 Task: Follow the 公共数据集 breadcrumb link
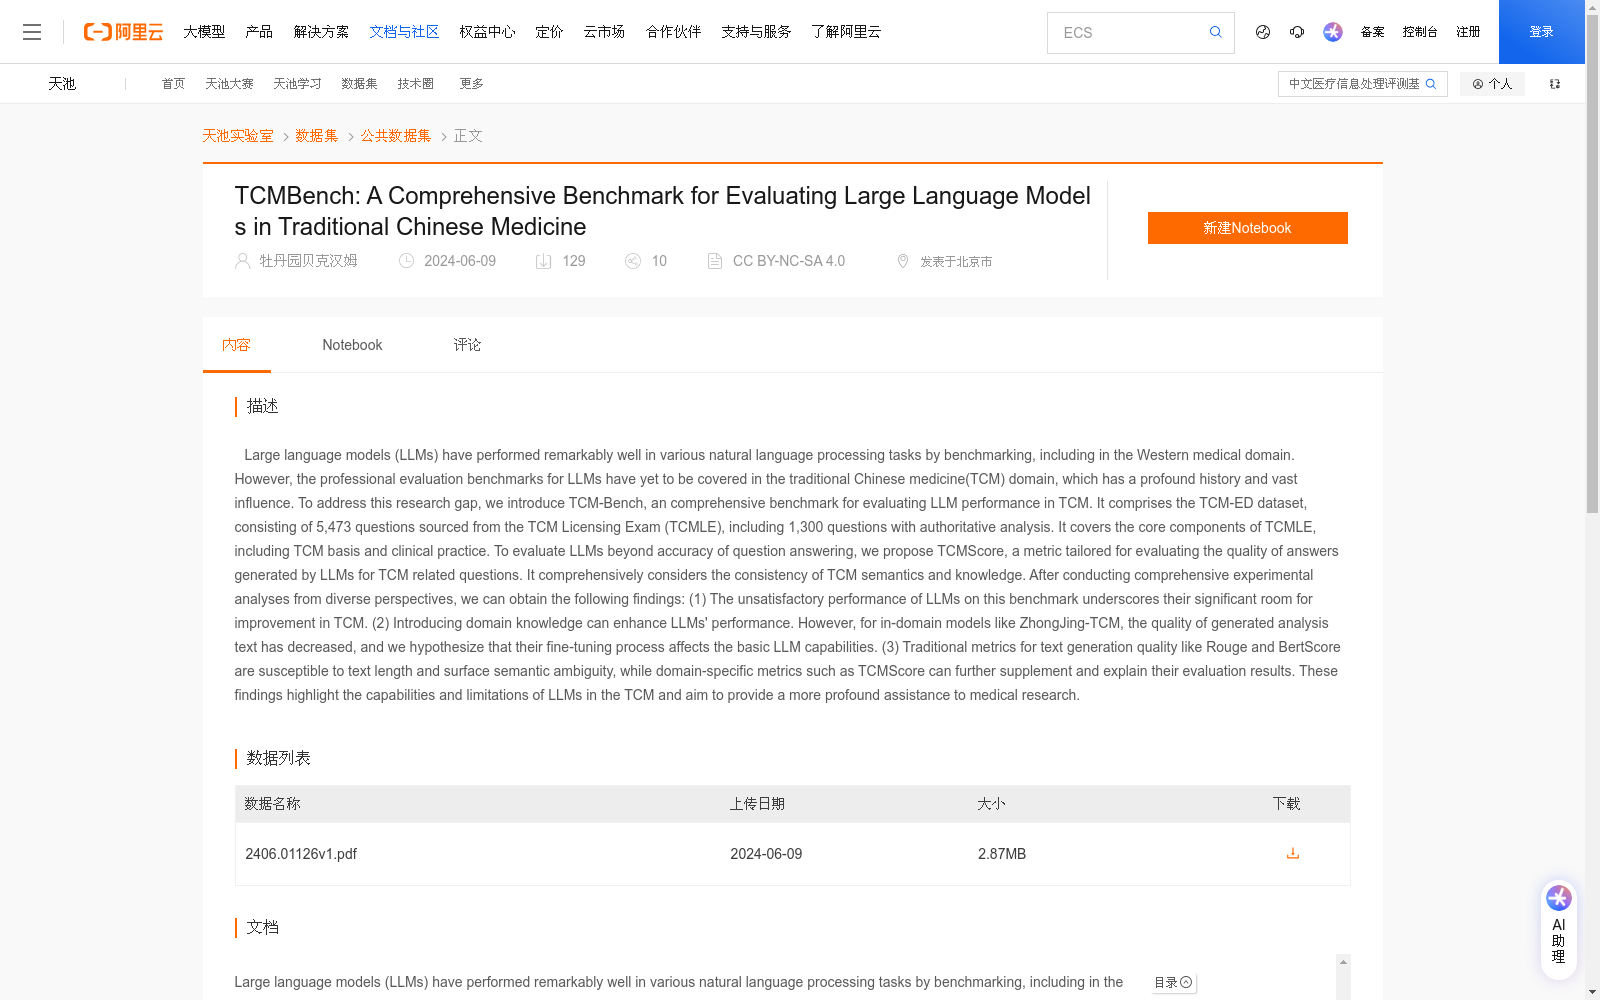point(396,136)
